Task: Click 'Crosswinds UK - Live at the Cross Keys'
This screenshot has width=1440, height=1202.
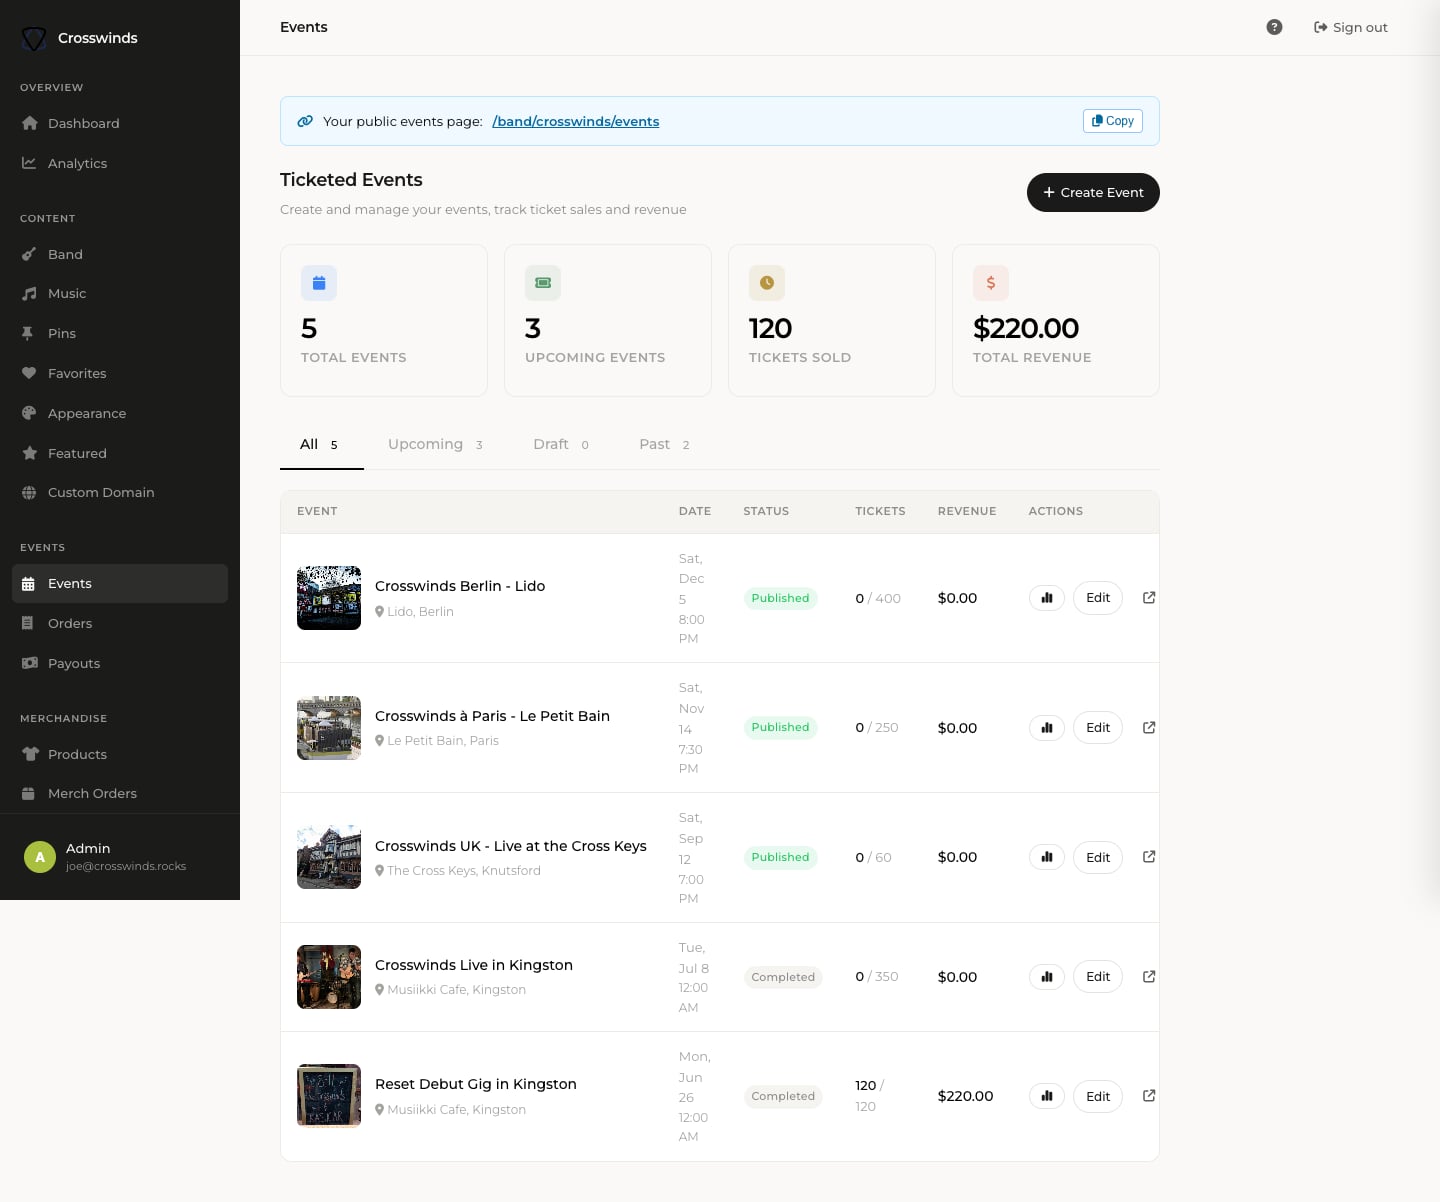Action: click(511, 846)
